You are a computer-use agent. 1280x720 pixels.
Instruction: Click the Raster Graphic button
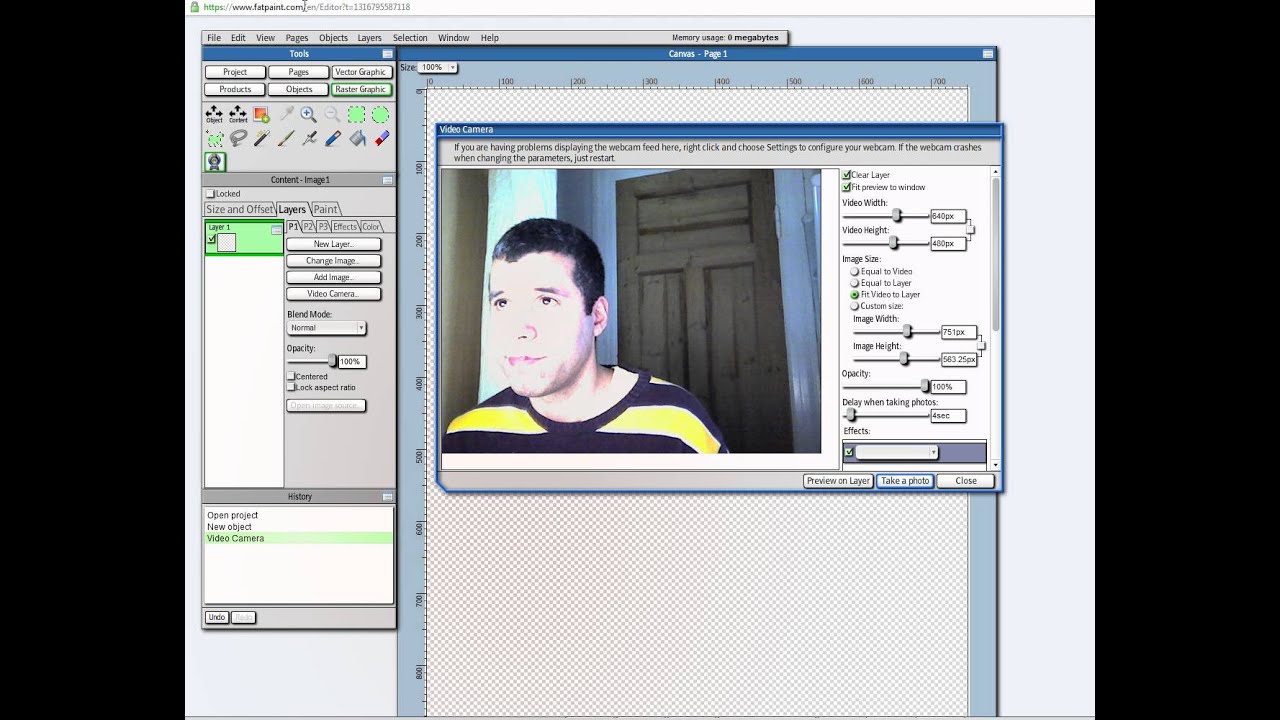pyautogui.click(x=360, y=89)
